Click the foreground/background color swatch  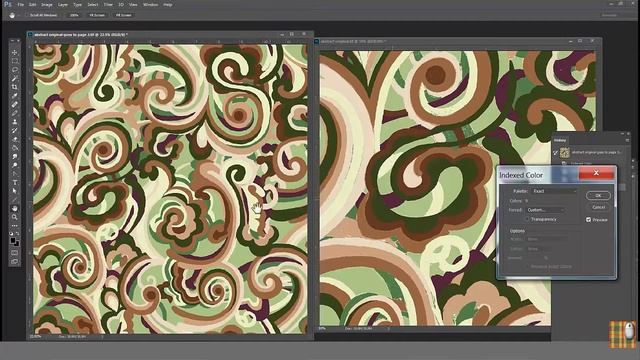(x=15, y=242)
